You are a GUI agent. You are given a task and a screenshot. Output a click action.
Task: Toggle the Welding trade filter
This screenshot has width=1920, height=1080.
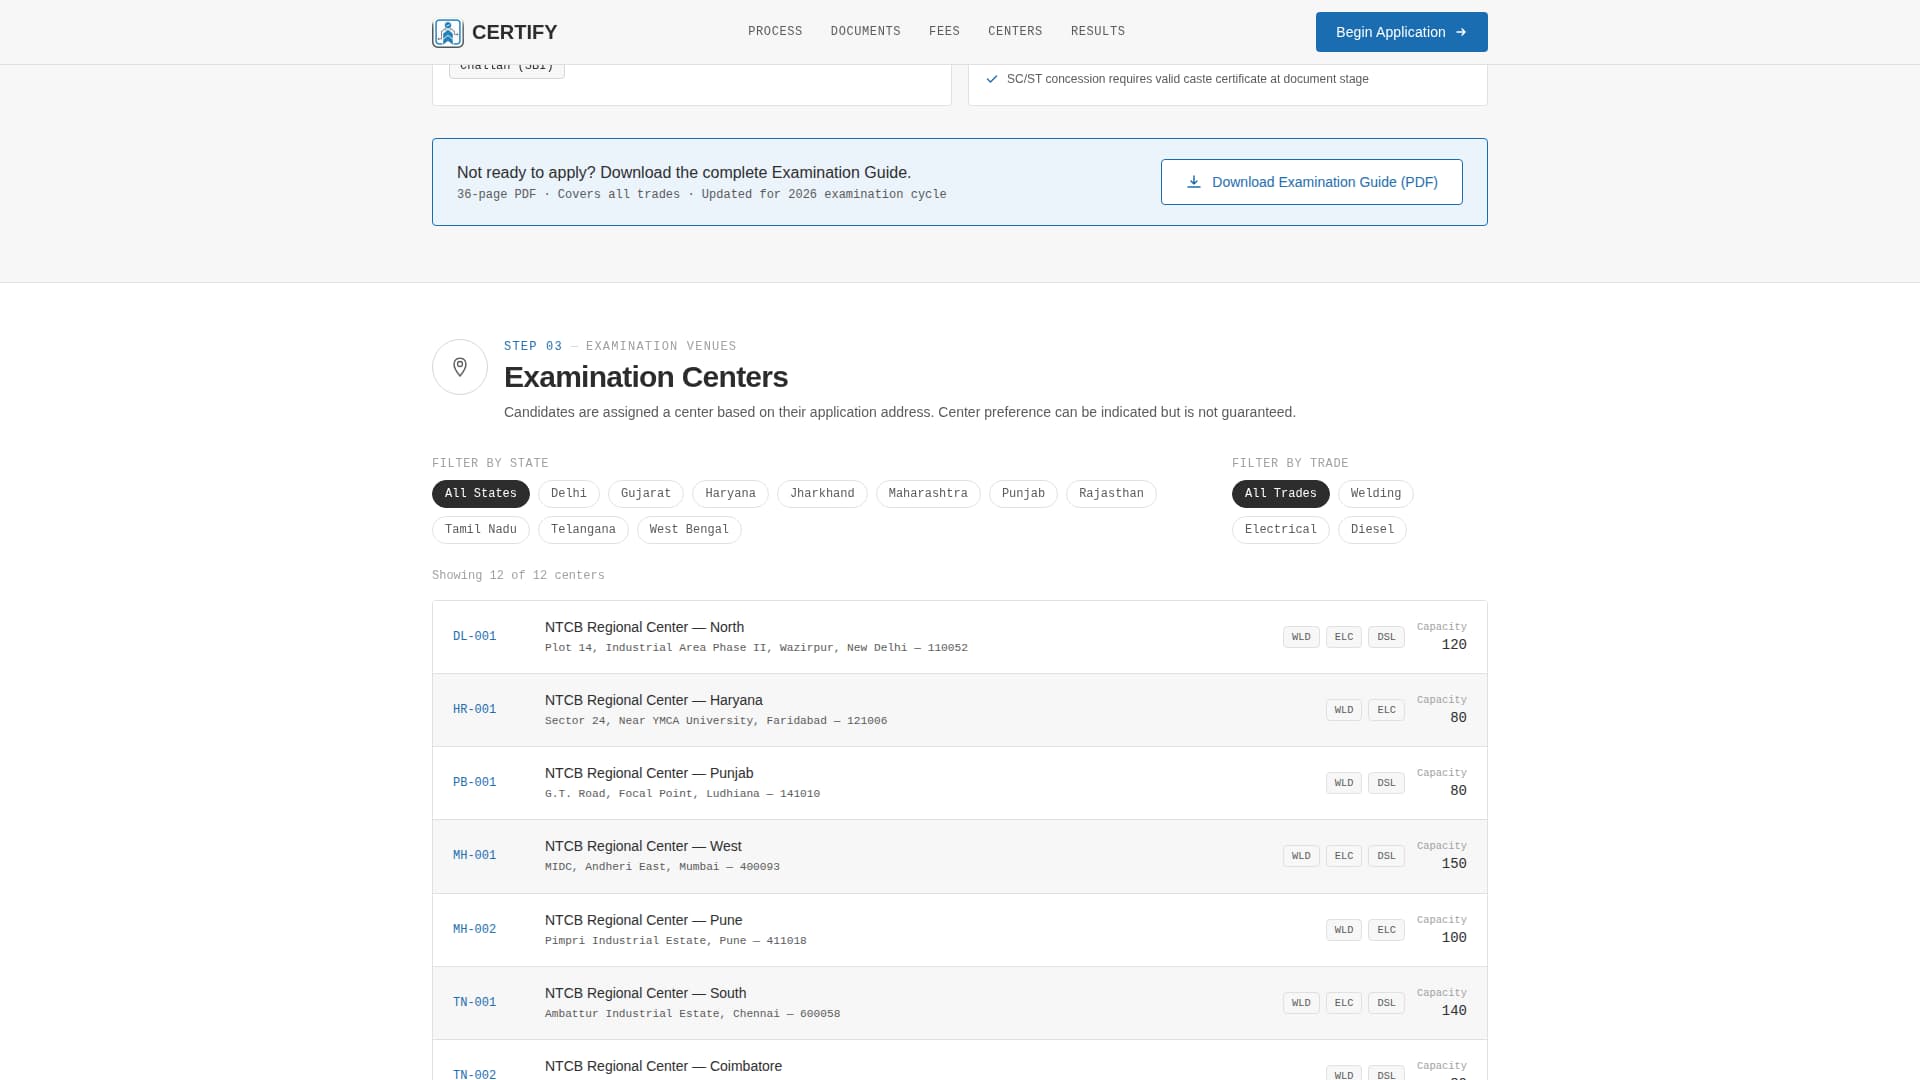(1375, 494)
